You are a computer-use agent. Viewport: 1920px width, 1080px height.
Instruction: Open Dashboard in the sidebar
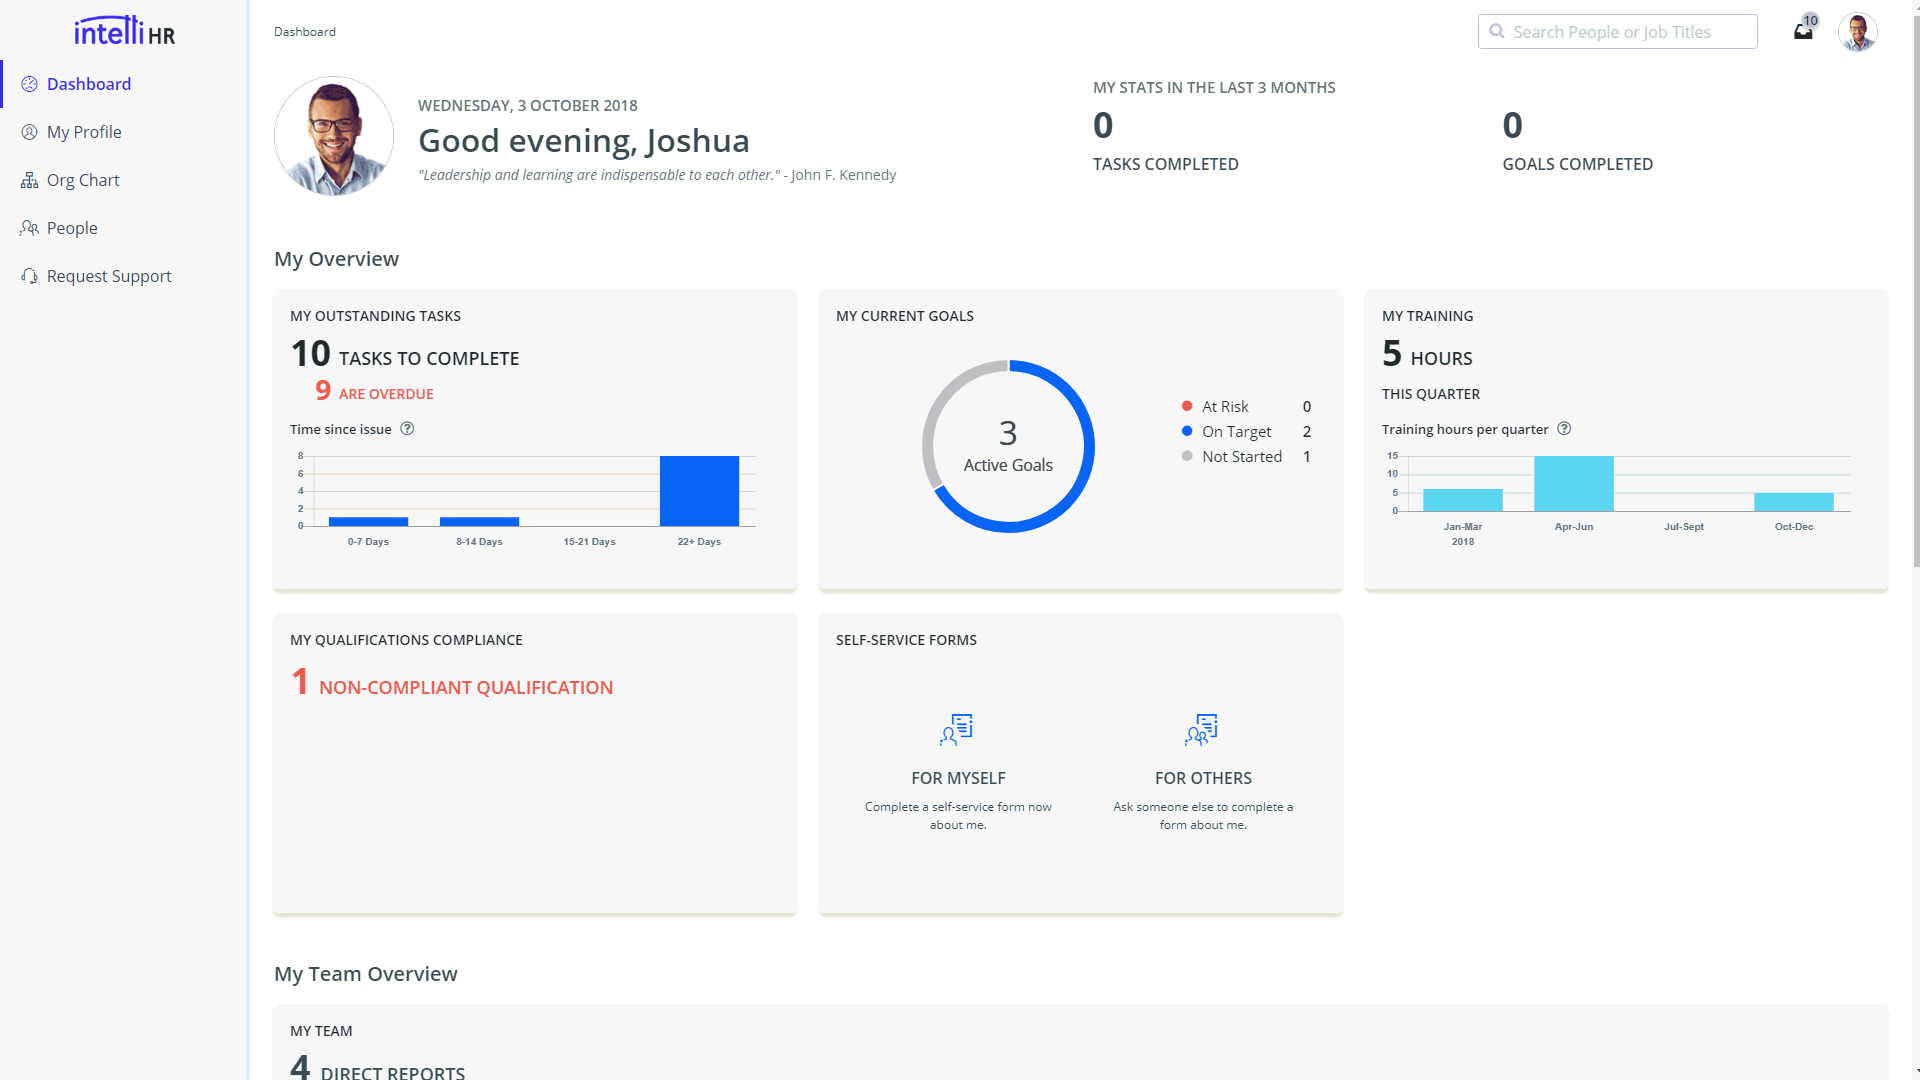(x=88, y=84)
